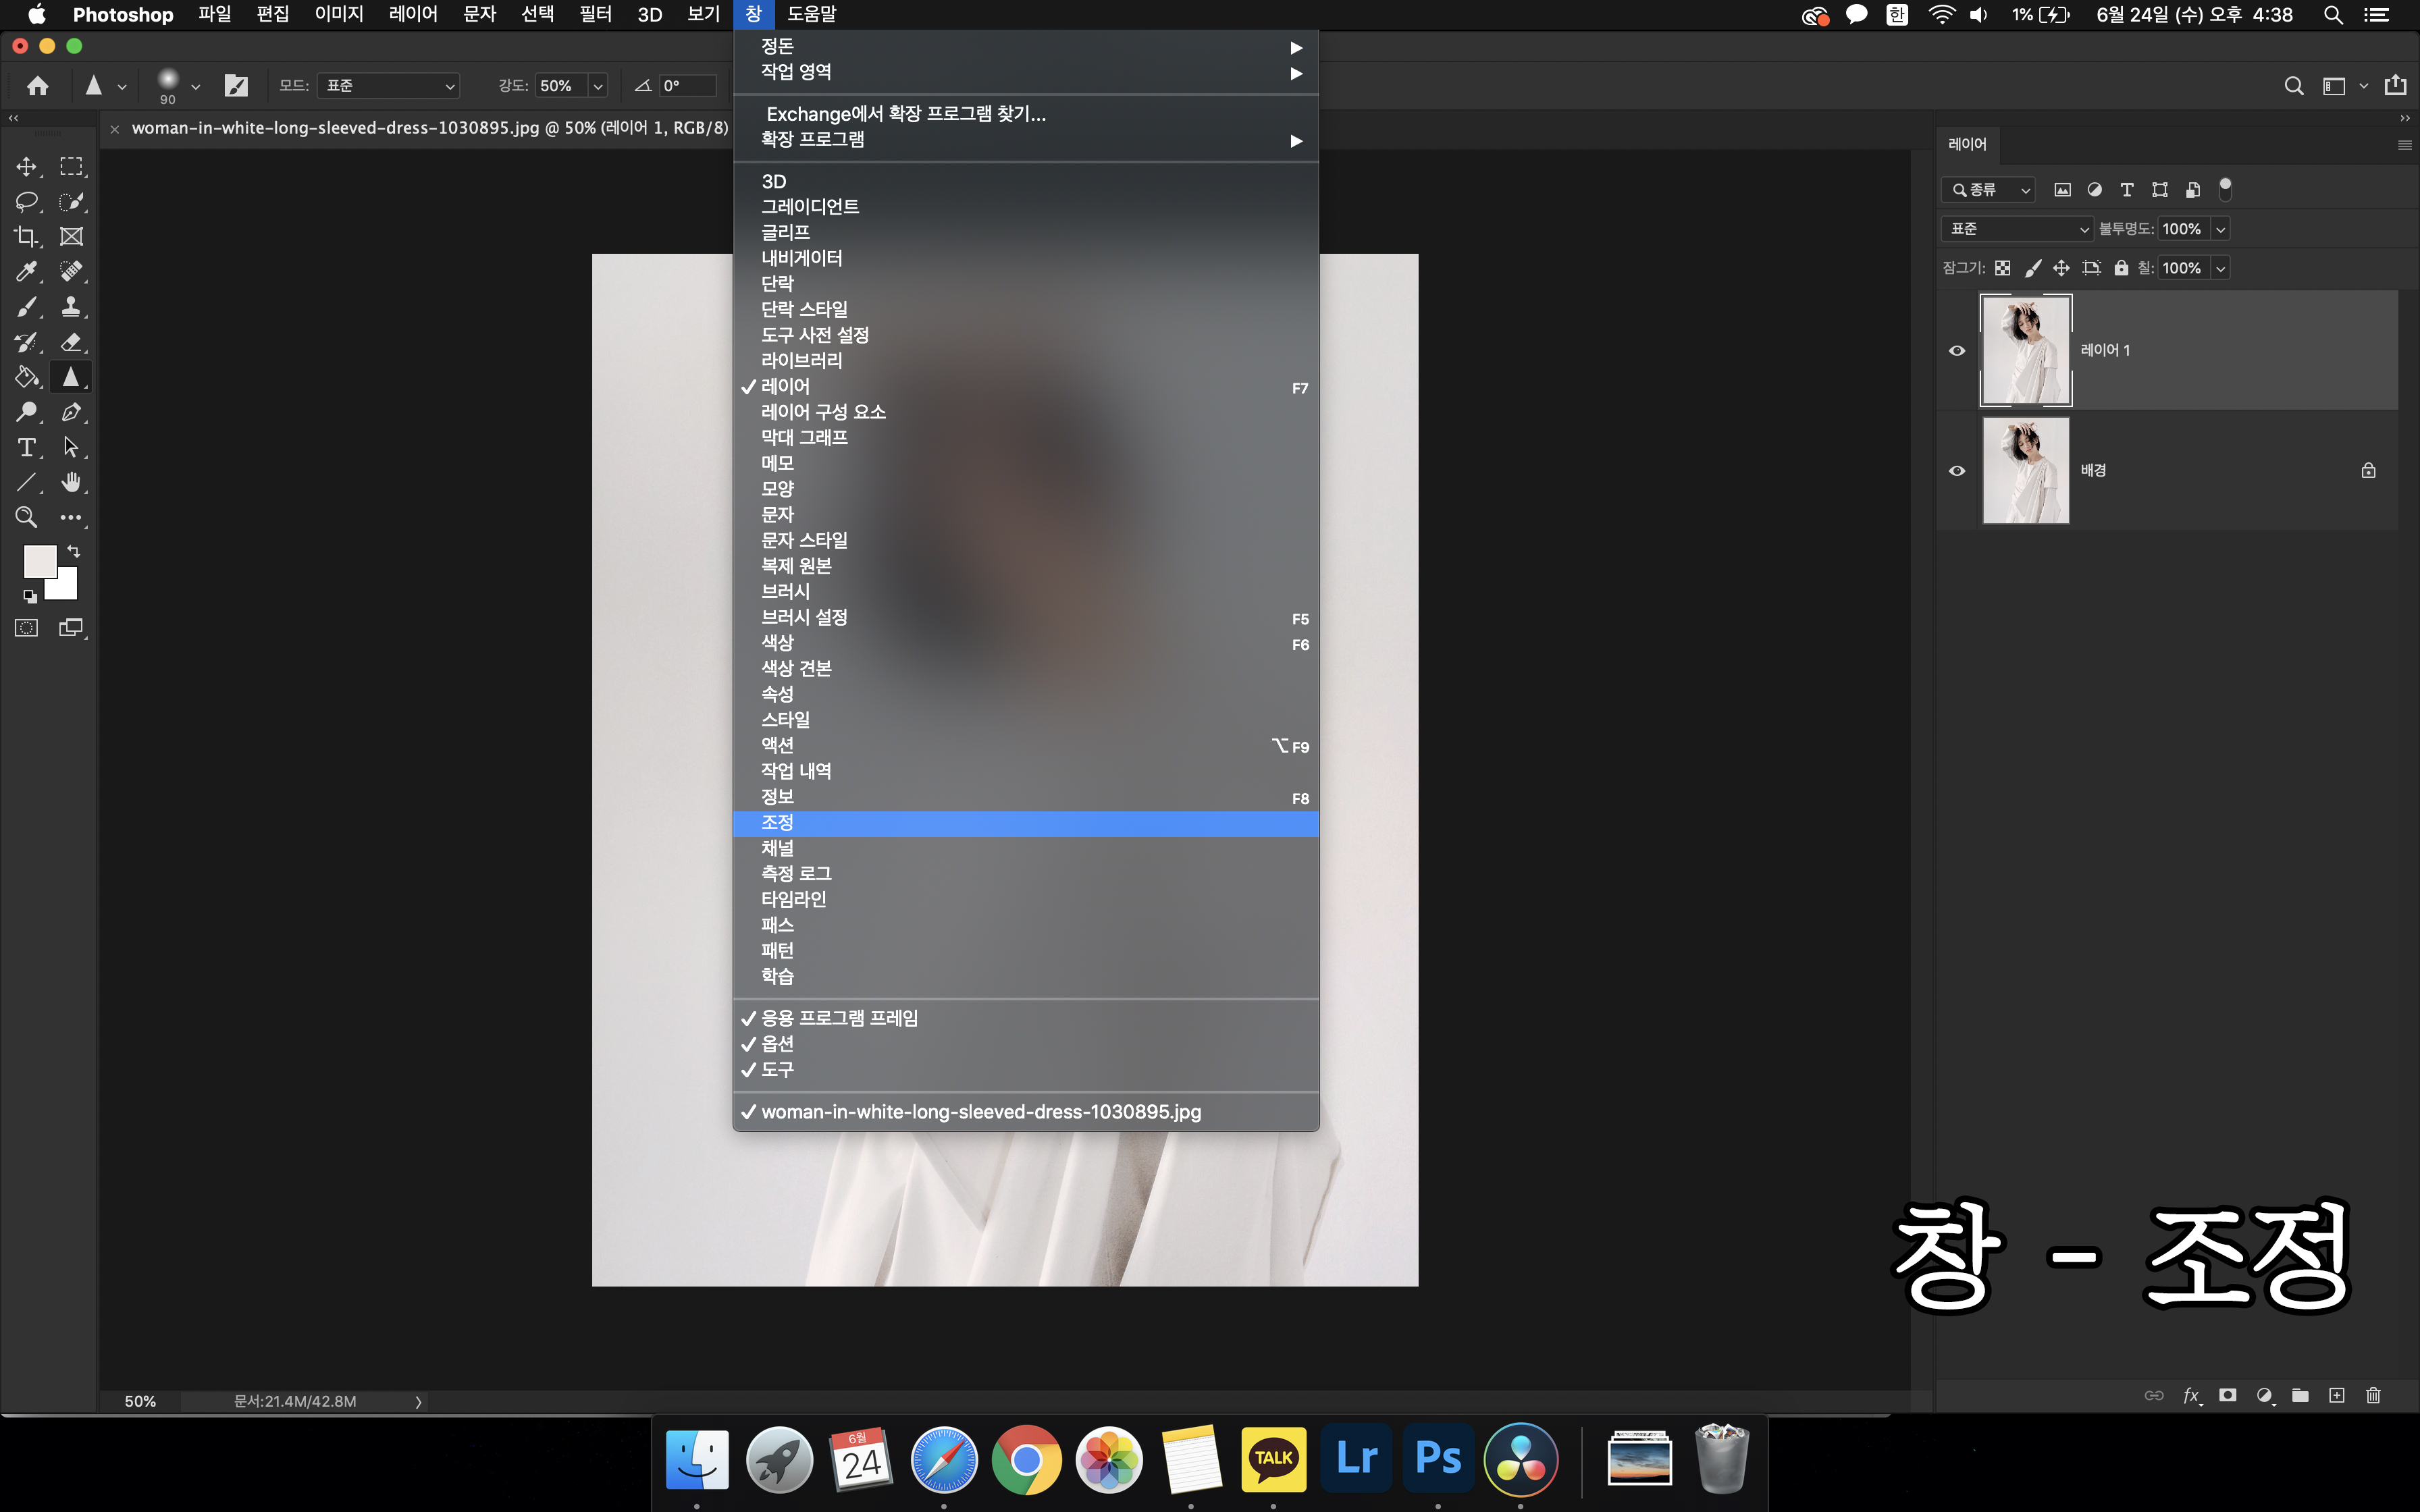This screenshot has width=2420, height=1512.
Task: Click delete layer trash icon
Action: pyautogui.click(x=2373, y=1395)
